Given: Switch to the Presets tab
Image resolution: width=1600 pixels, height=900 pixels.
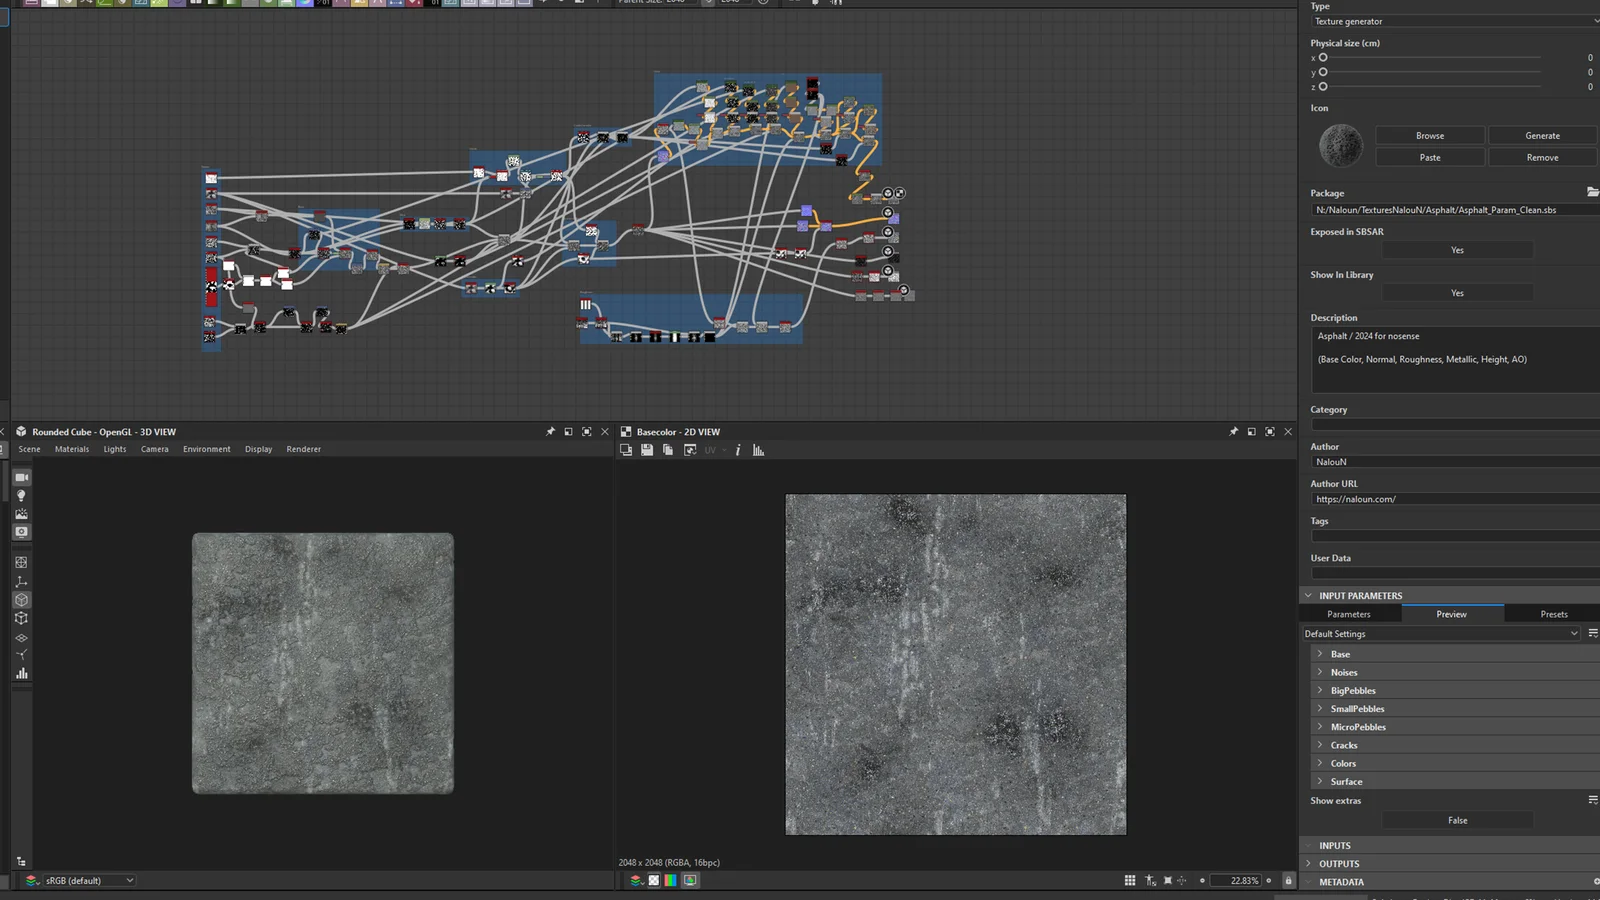Looking at the screenshot, I should 1553,613.
